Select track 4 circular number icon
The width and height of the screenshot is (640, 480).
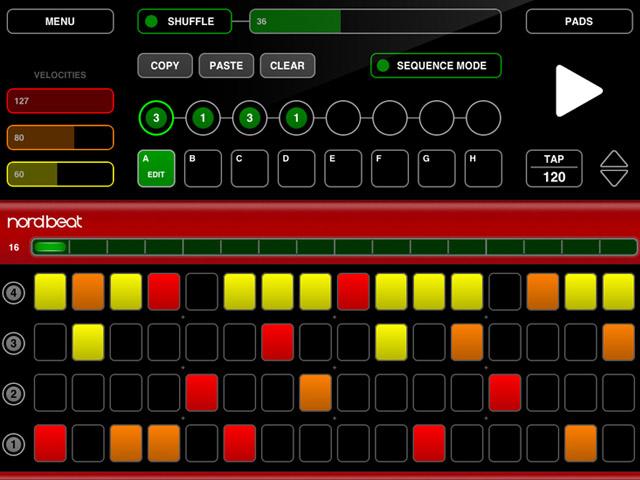click(x=14, y=293)
